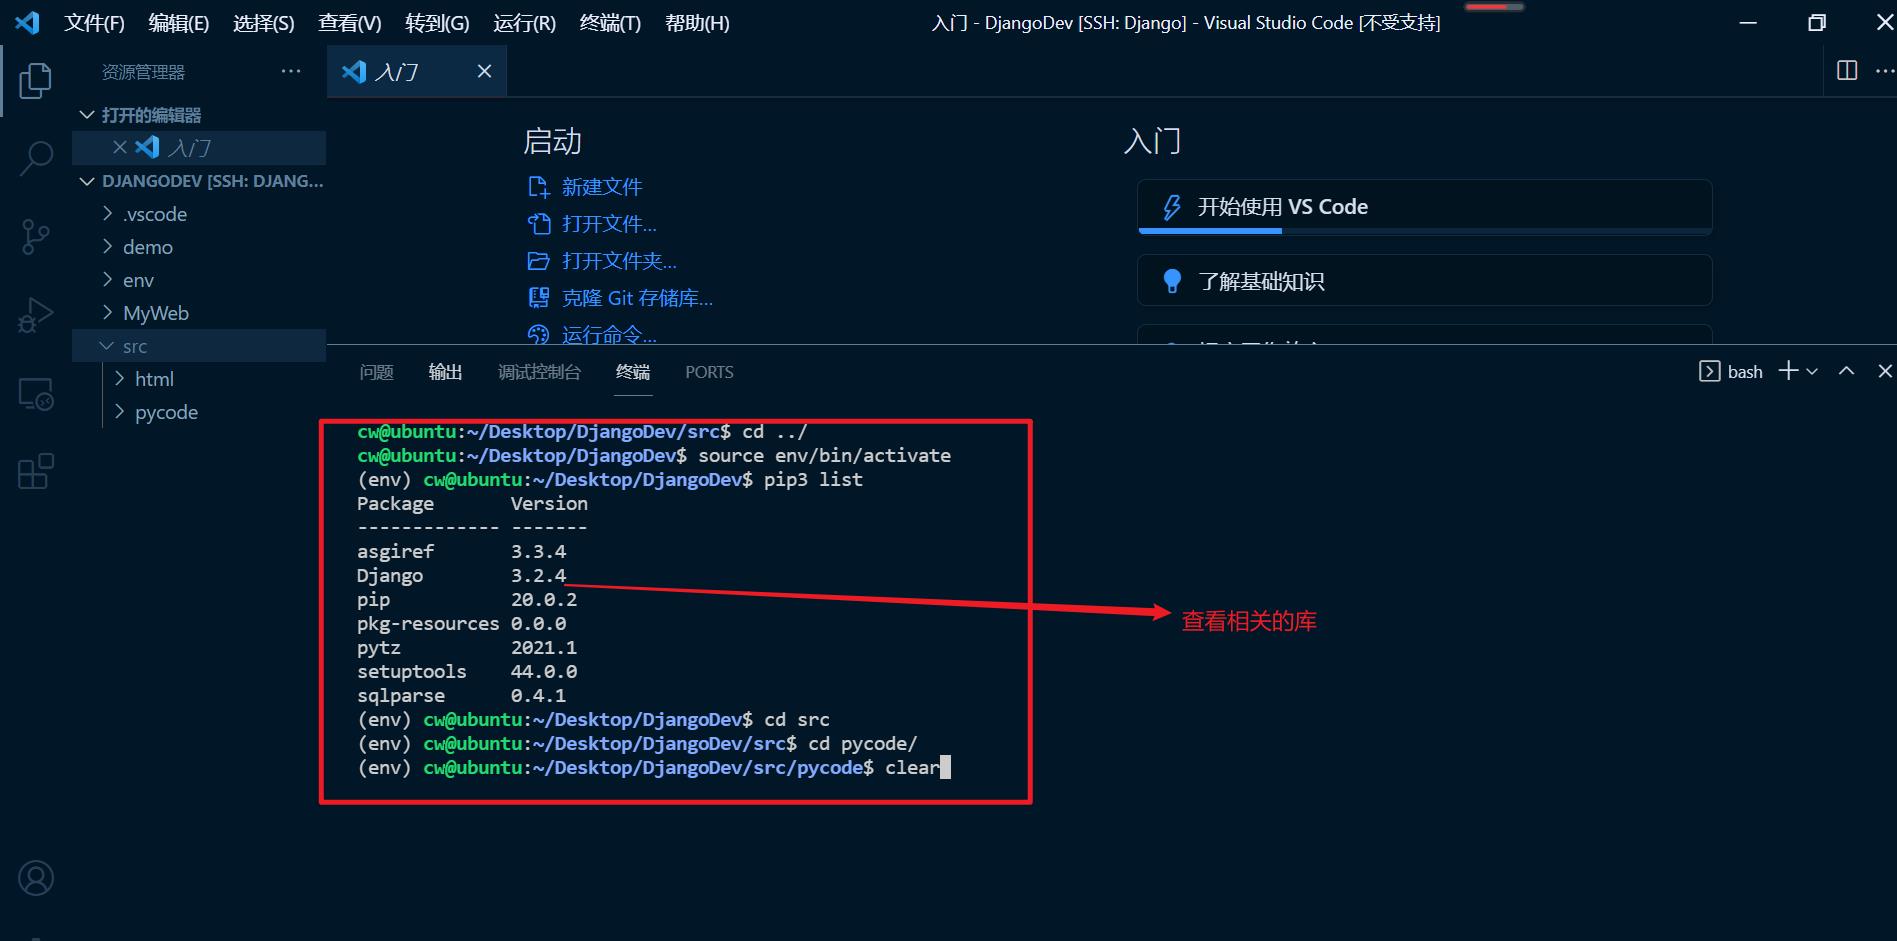Switch to the 调试控制台 panel tab
This screenshot has width=1897, height=941.
click(x=539, y=372)
